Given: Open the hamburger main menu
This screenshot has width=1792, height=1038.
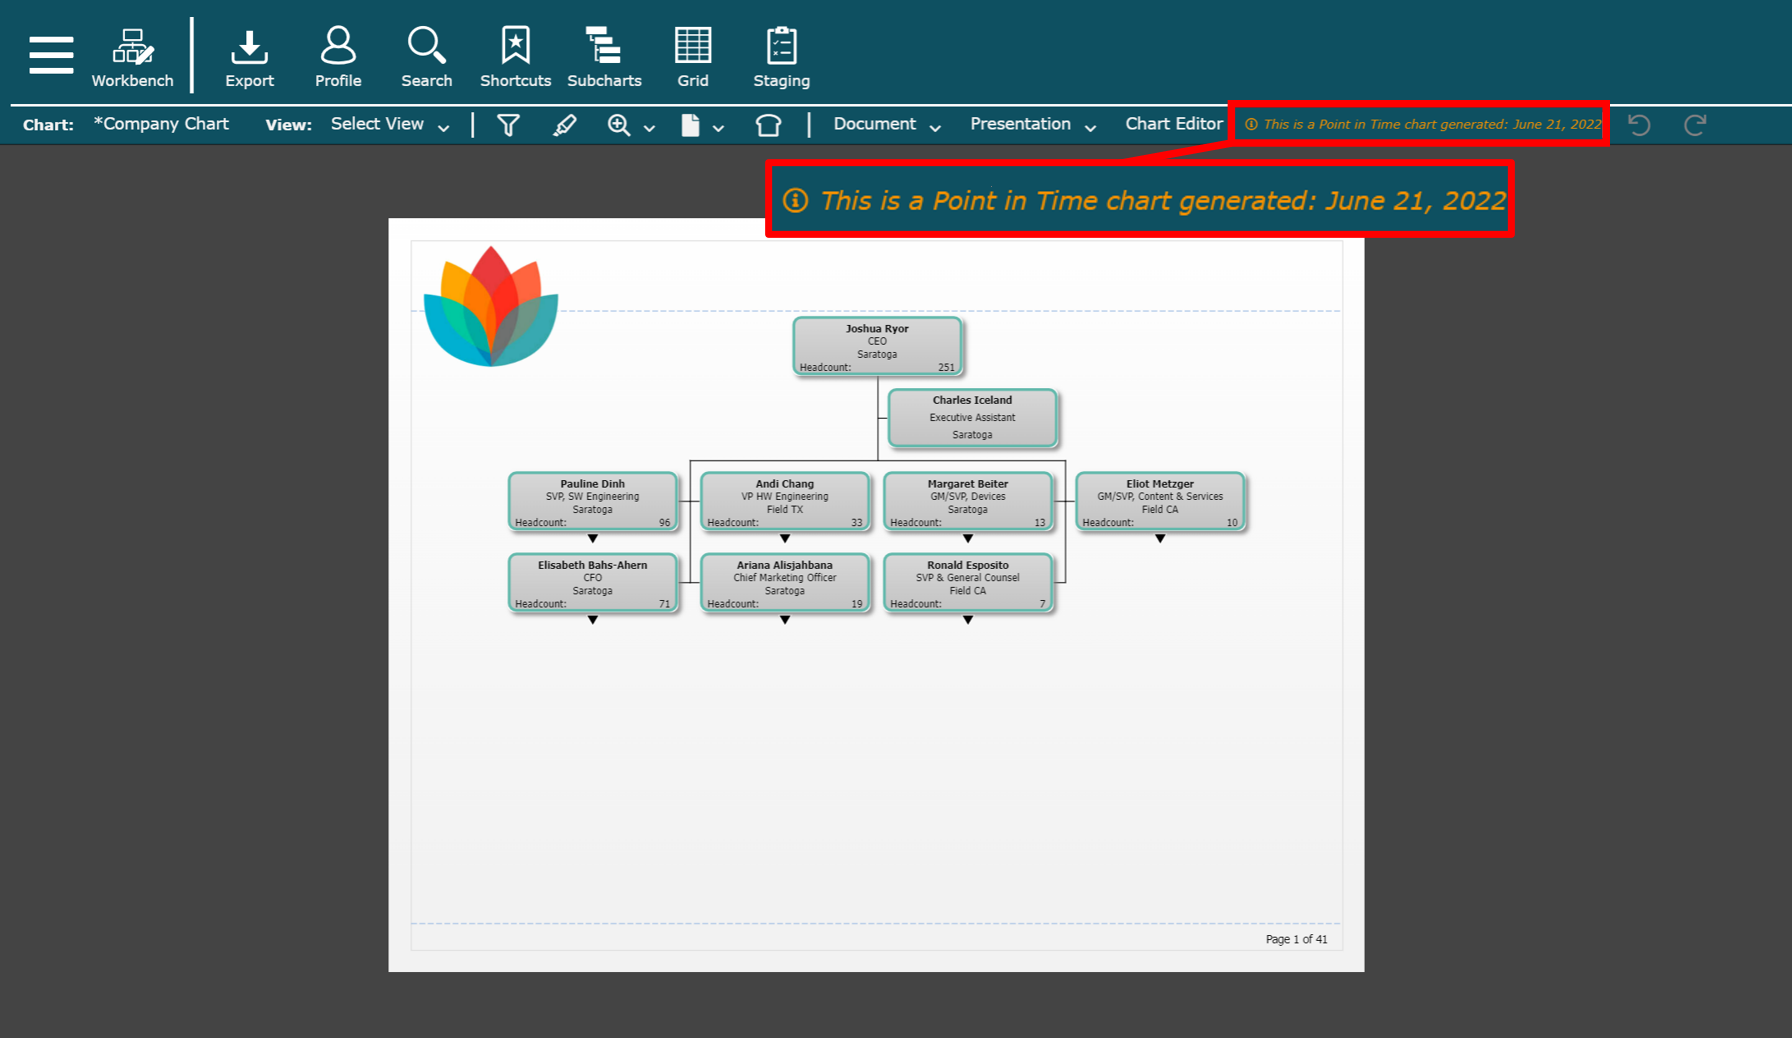Looking at the screenshot, I should (x=51, y=55).
